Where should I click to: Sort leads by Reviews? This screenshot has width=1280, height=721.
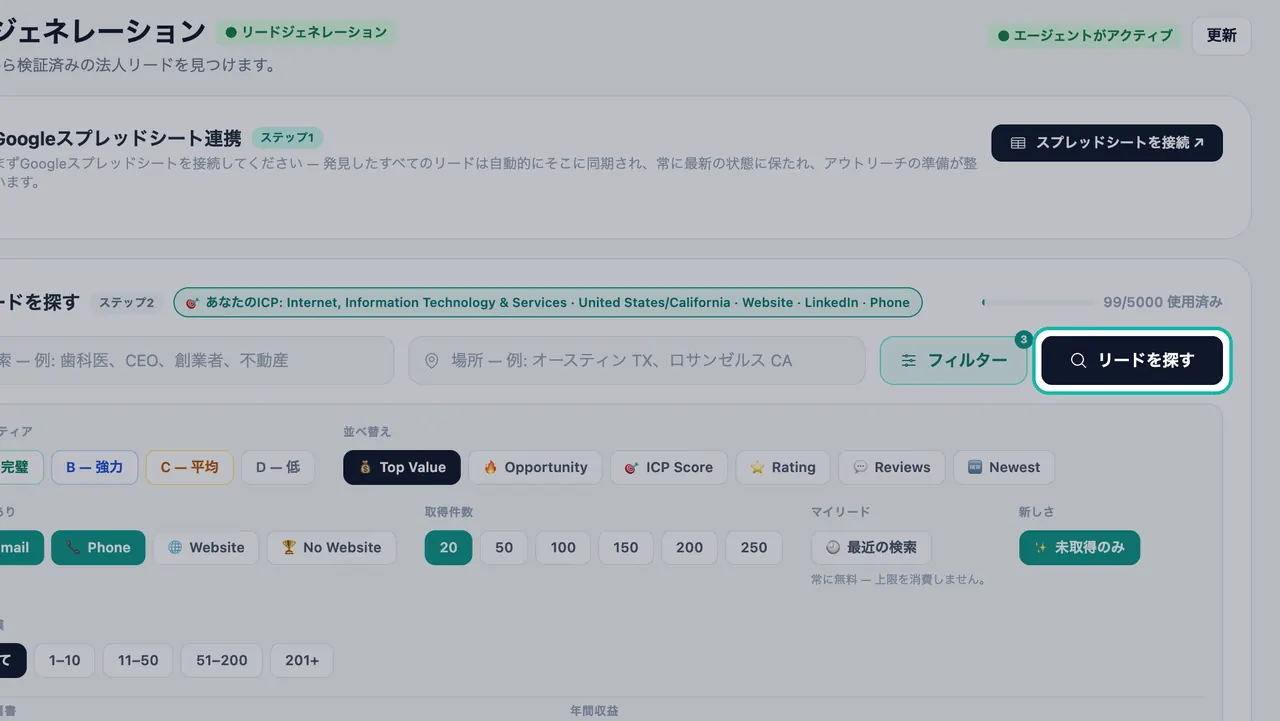(x=891, y=467)
